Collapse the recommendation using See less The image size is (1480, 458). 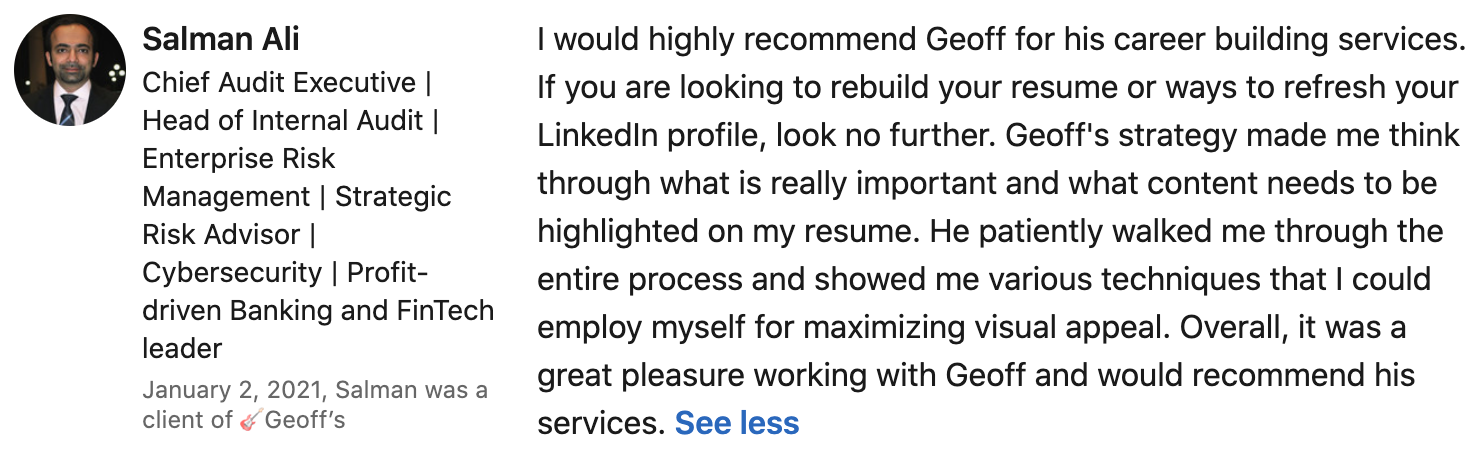click(737, 423)
